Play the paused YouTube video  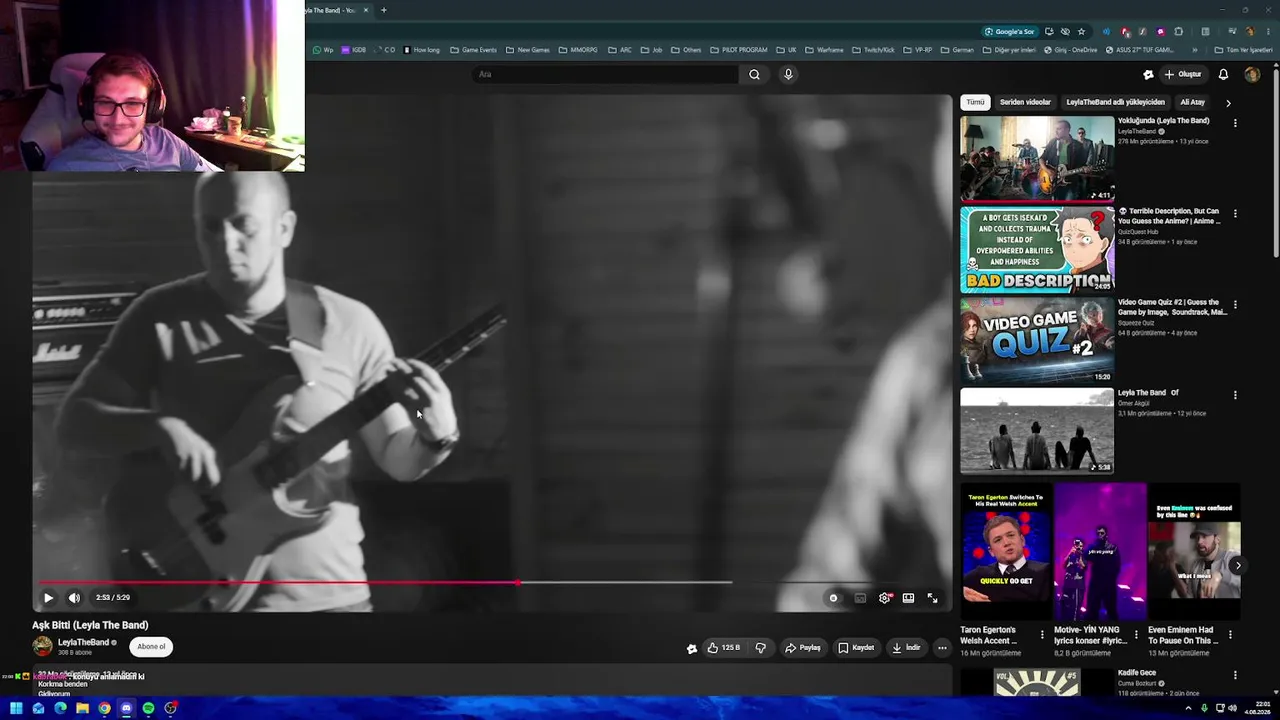[48, 598]
